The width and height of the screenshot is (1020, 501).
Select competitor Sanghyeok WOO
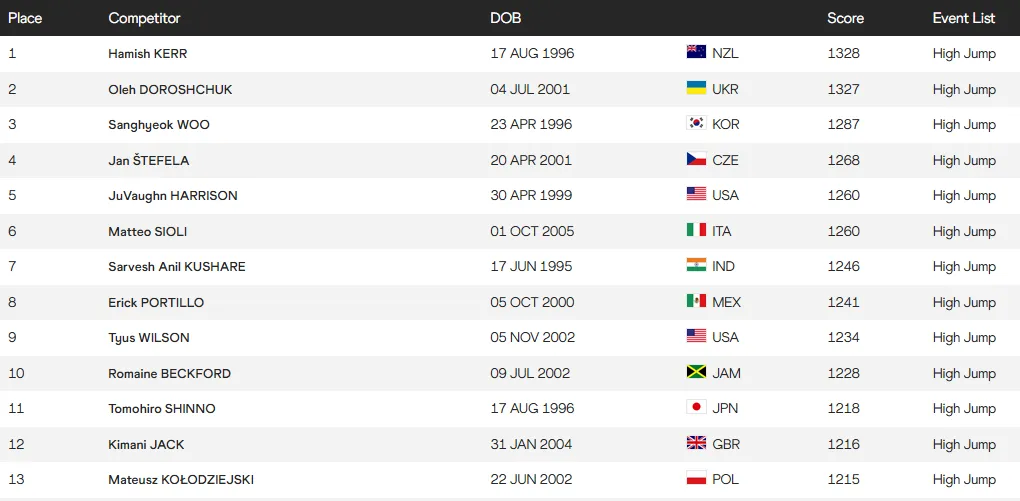pyautogui.click(x=159, y=125)
